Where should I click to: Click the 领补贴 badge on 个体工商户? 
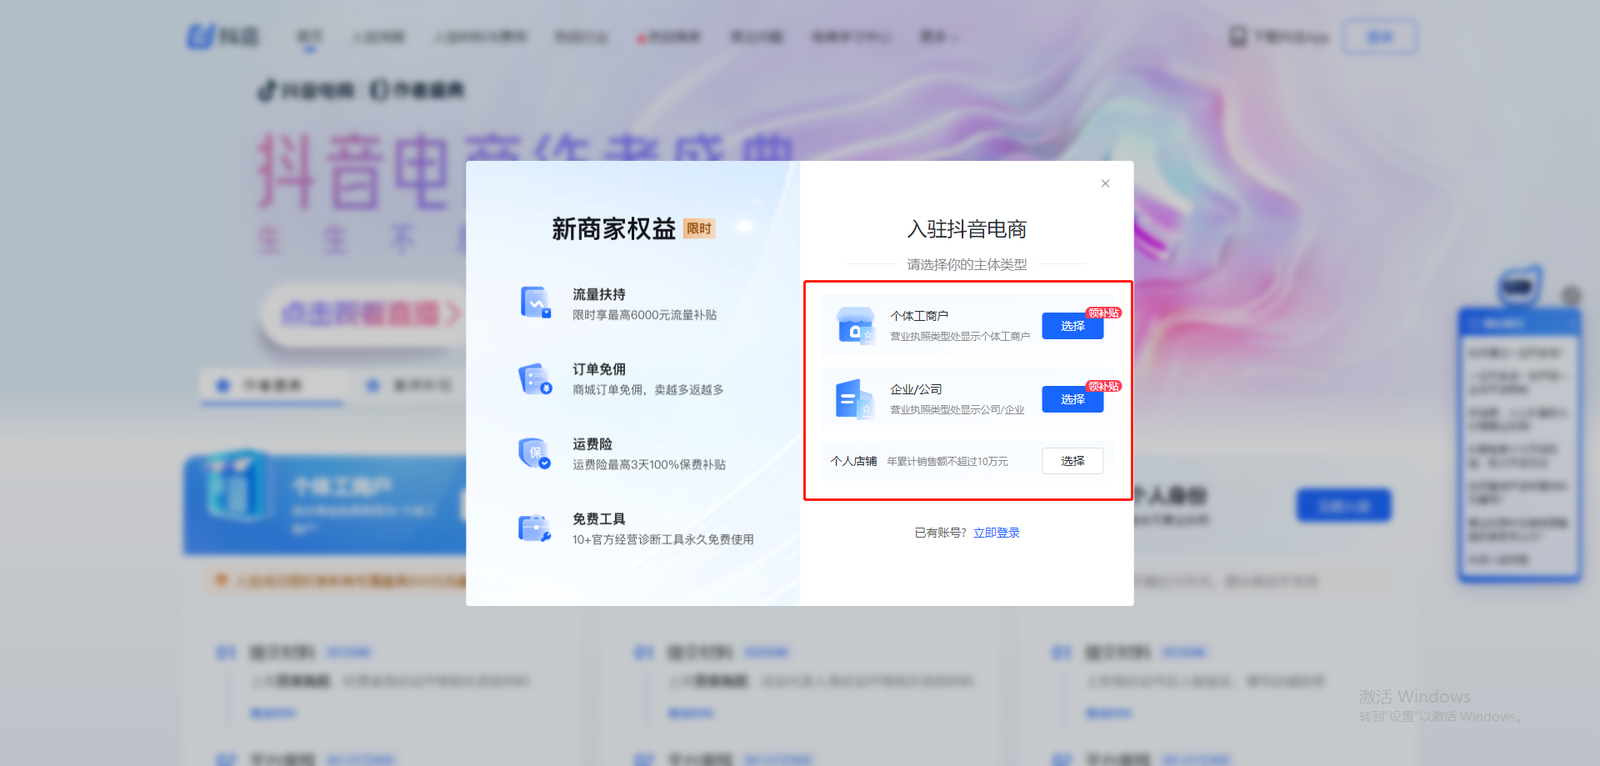(1104, 313)
